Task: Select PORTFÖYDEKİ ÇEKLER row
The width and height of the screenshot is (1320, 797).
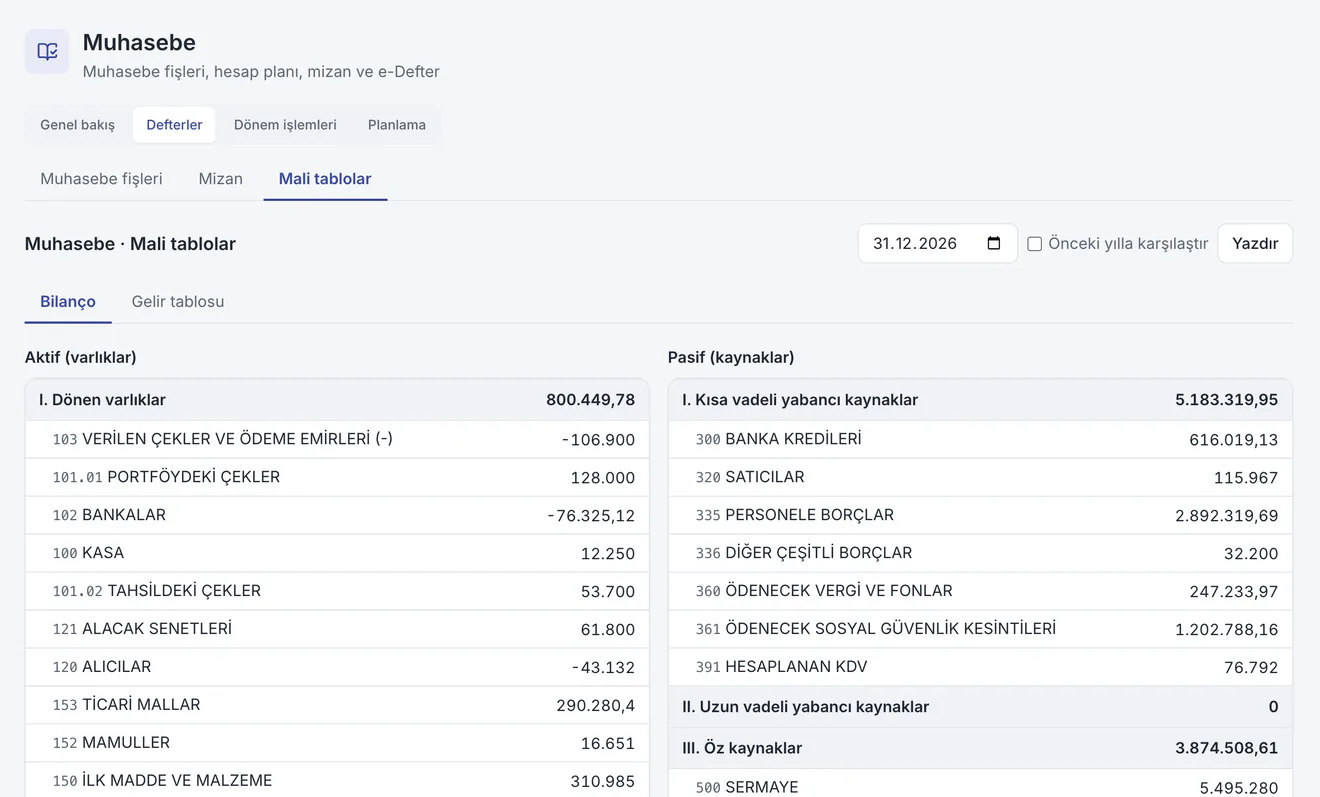Action: (337, 477)
